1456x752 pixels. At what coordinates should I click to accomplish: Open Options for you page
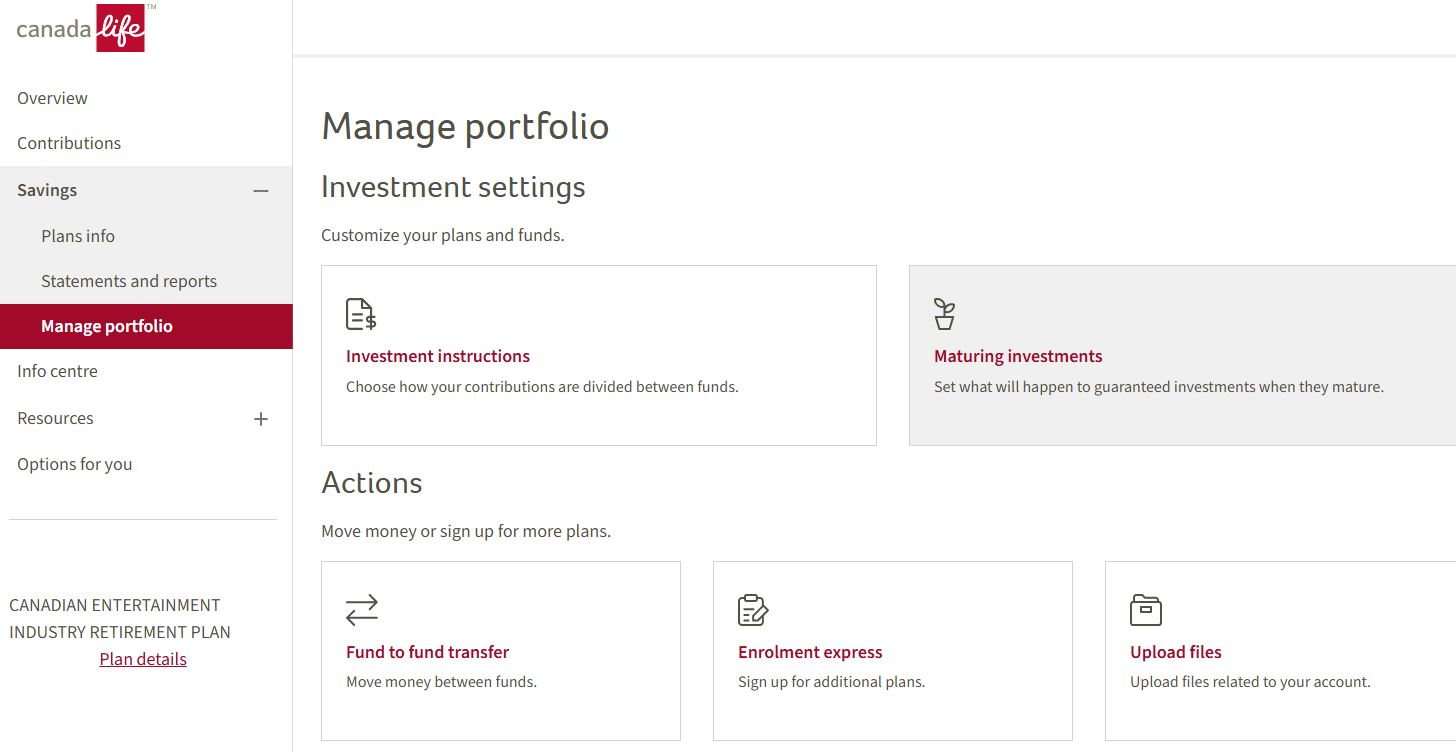75,464
